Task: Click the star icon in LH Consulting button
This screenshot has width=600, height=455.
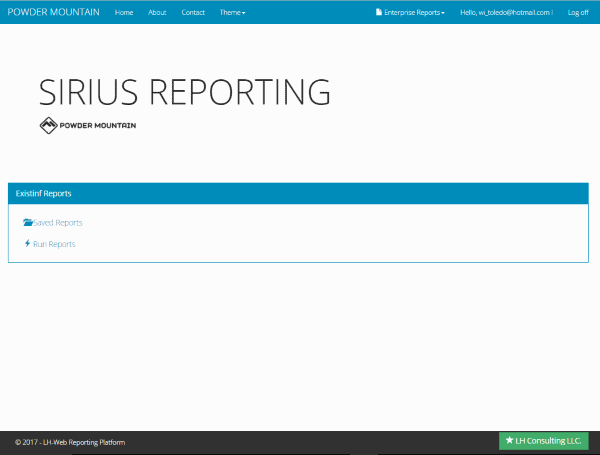Action: (509, 440)
